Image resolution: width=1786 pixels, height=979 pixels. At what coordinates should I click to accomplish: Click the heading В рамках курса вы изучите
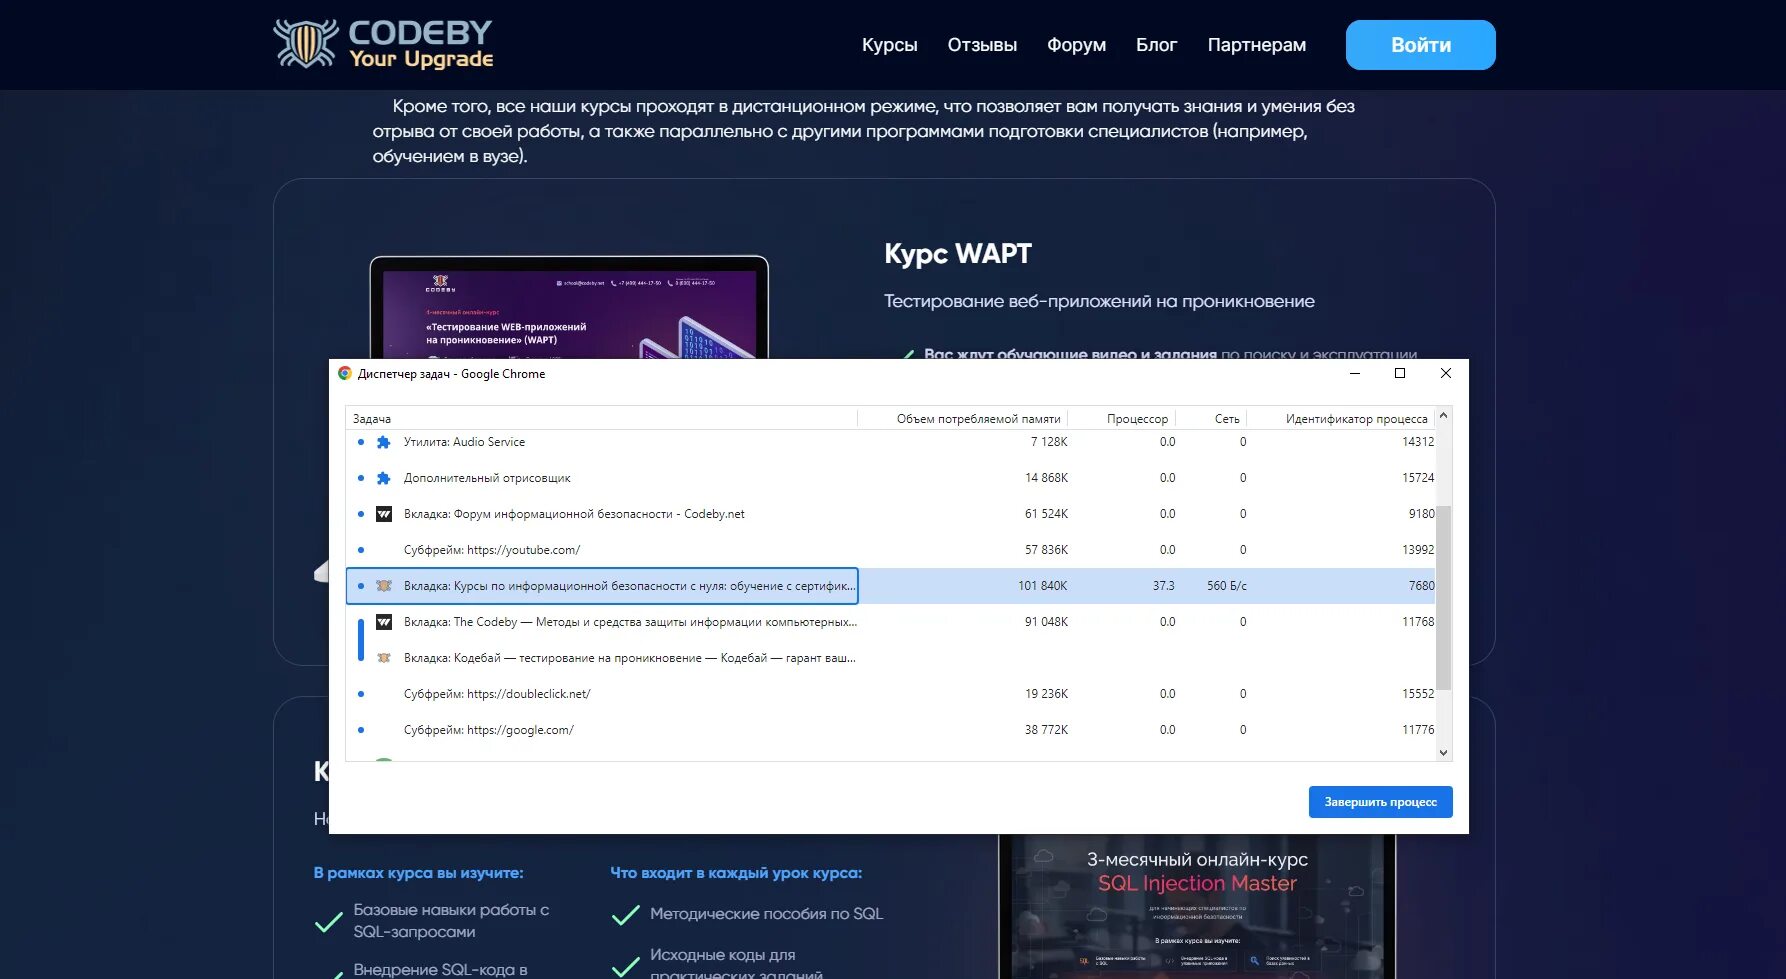pyautogui.click(x=418, y=873)
